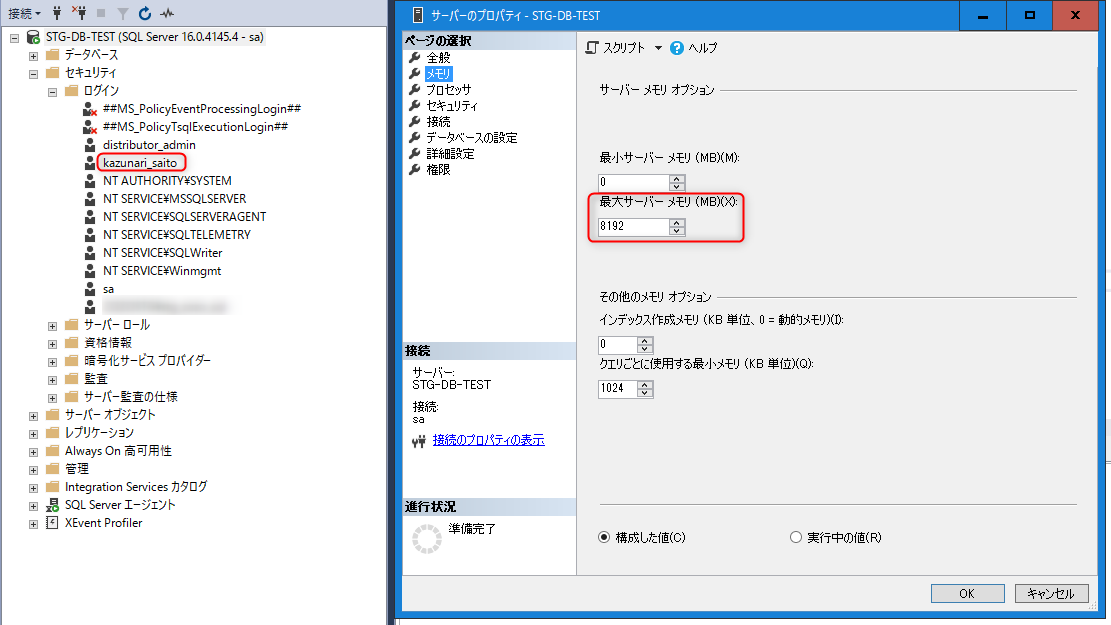This screenshot has width=1111, height=625.
Task: Select the メモリ page in server properties
Action: tap(438, 74)
